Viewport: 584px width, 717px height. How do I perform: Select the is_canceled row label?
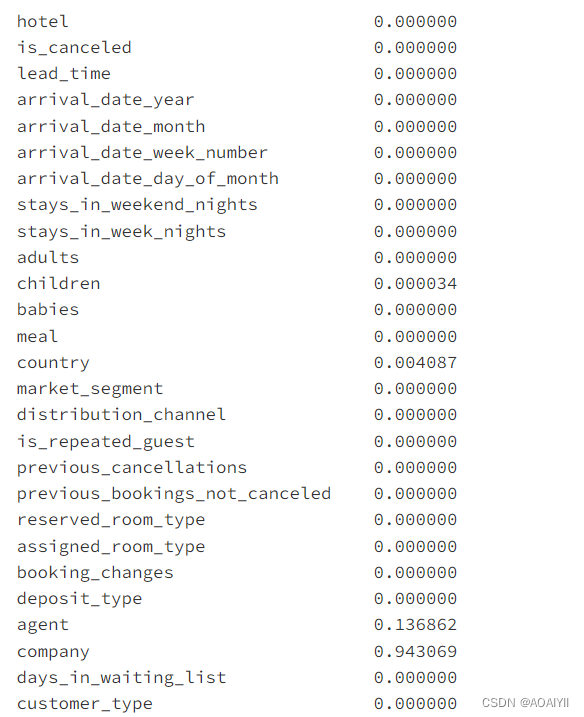(x=74, y=48)
